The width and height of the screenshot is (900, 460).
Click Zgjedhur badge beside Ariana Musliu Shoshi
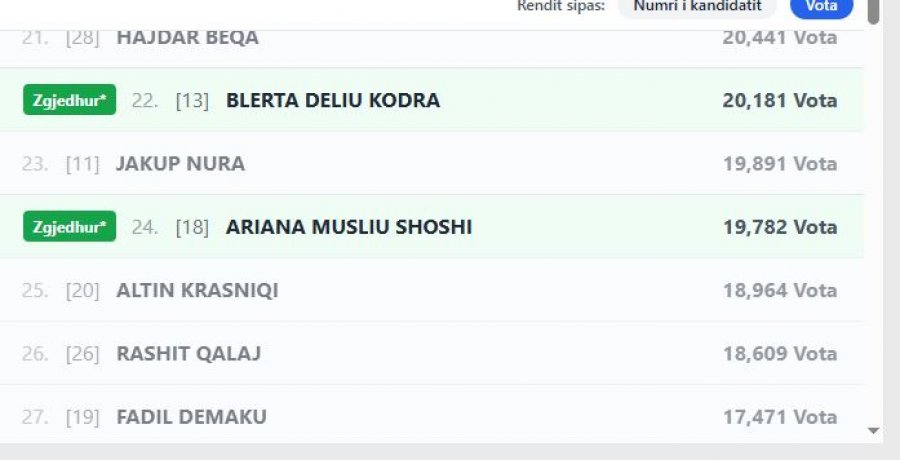[69, 227]
